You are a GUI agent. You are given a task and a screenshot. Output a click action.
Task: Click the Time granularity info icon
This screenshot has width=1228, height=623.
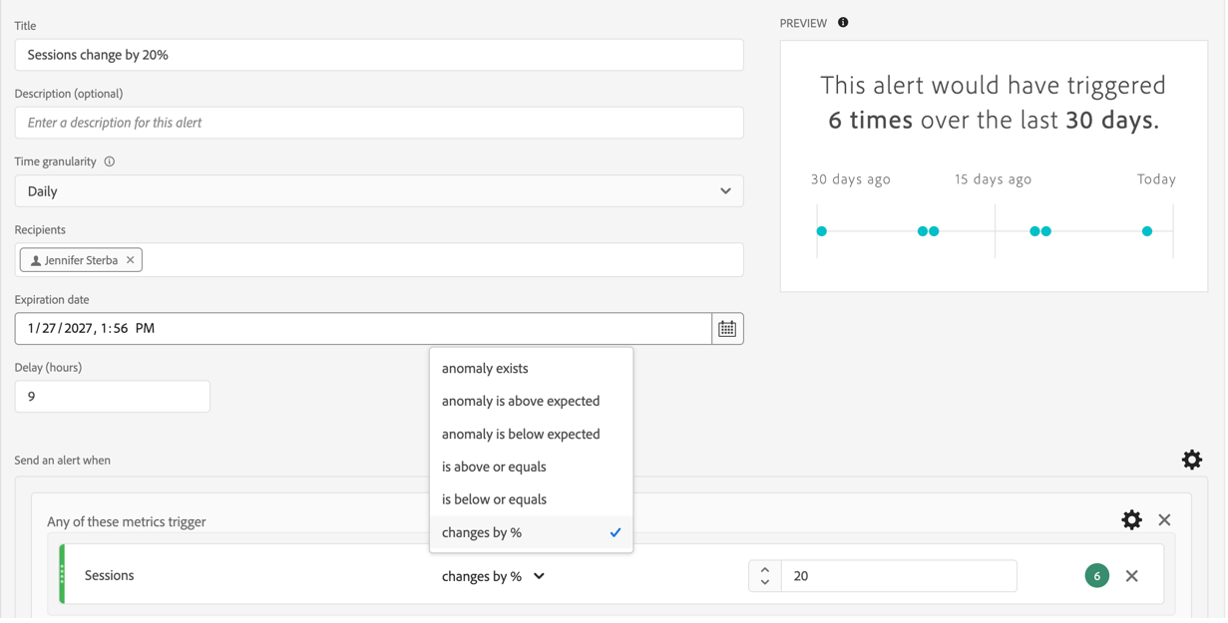(x=110, y=161)
